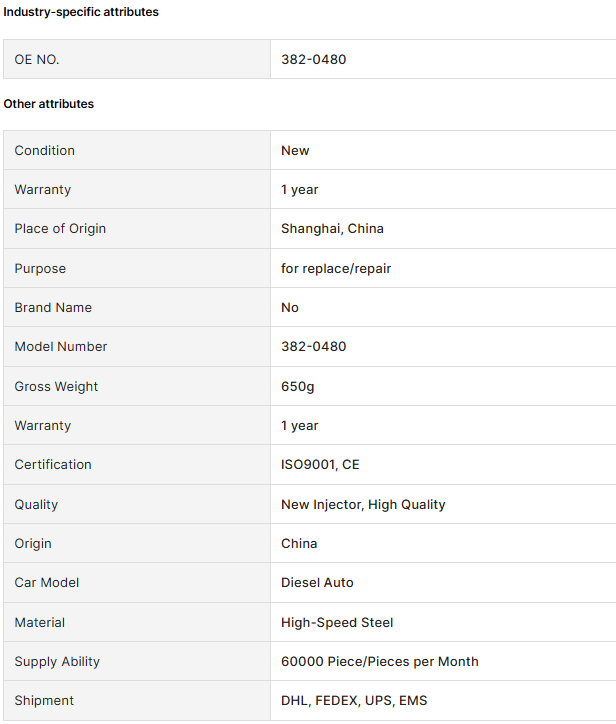Click the OE NO. value 382-0480
Screen dimensions: 616x724
coord(314,60)
